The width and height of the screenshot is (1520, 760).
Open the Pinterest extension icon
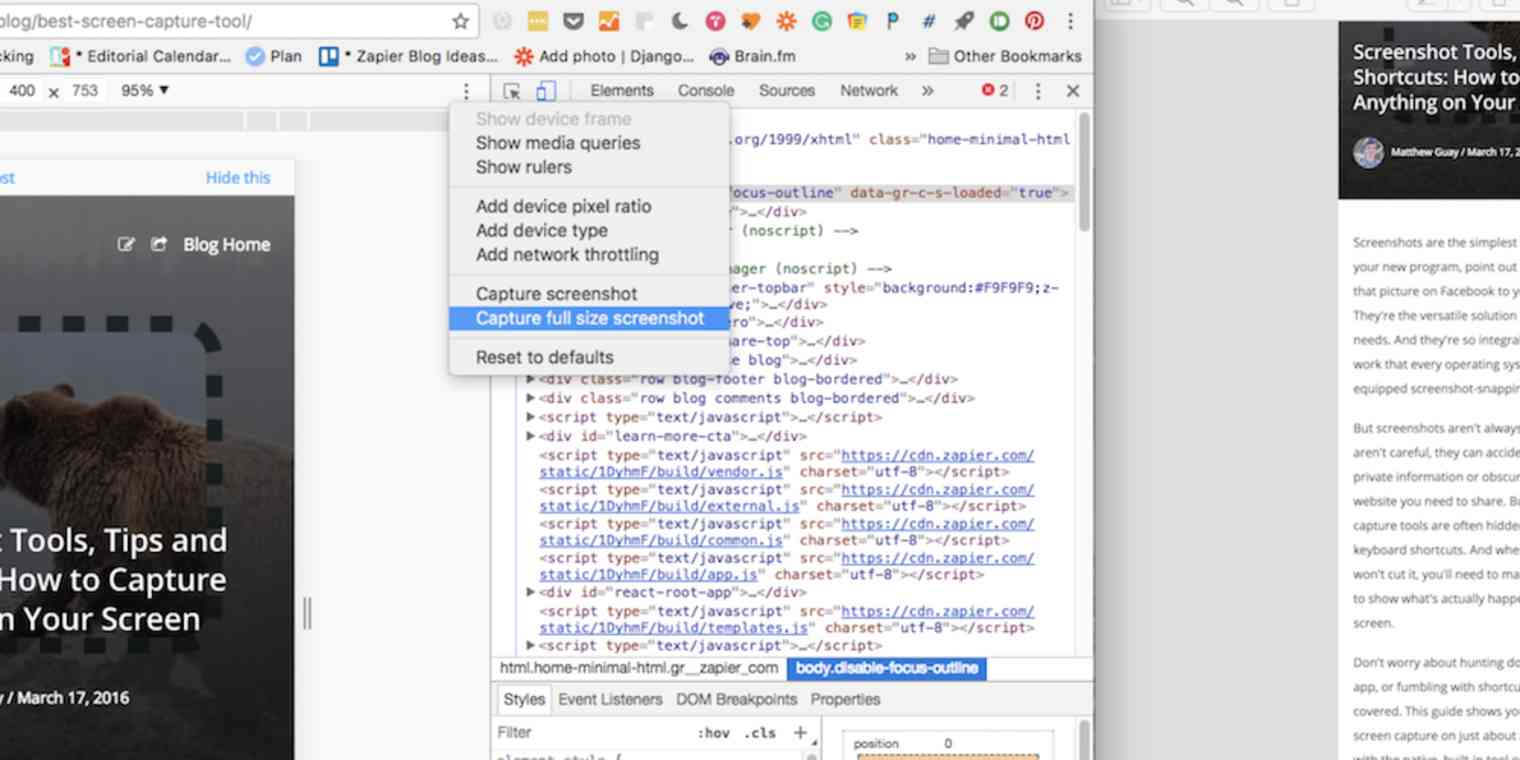1035,21
